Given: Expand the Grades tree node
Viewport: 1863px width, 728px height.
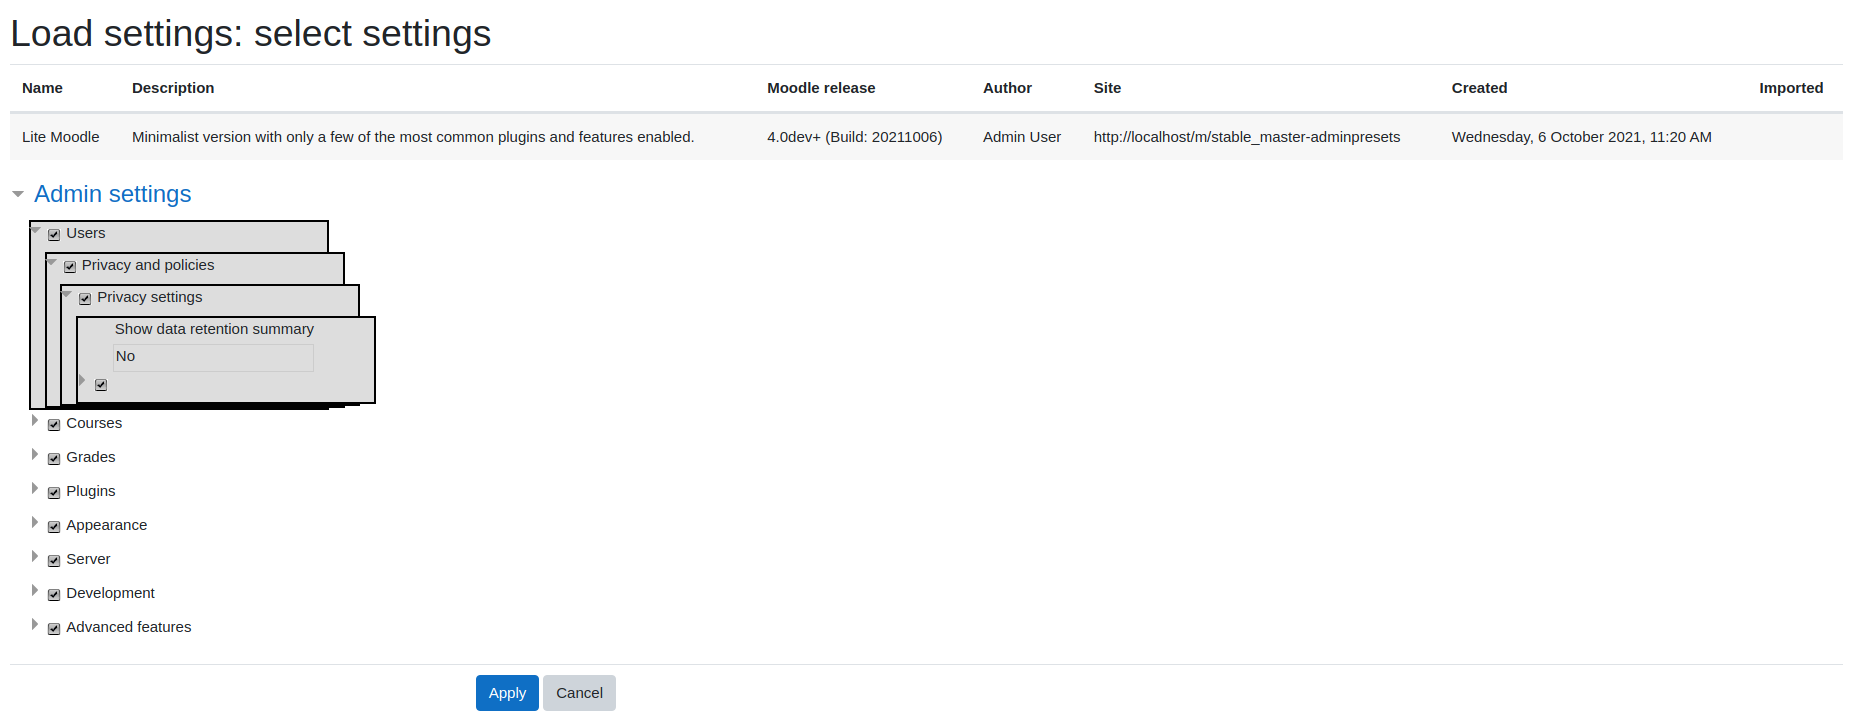Looking at the screenshot, I should (x=35, y=455).
